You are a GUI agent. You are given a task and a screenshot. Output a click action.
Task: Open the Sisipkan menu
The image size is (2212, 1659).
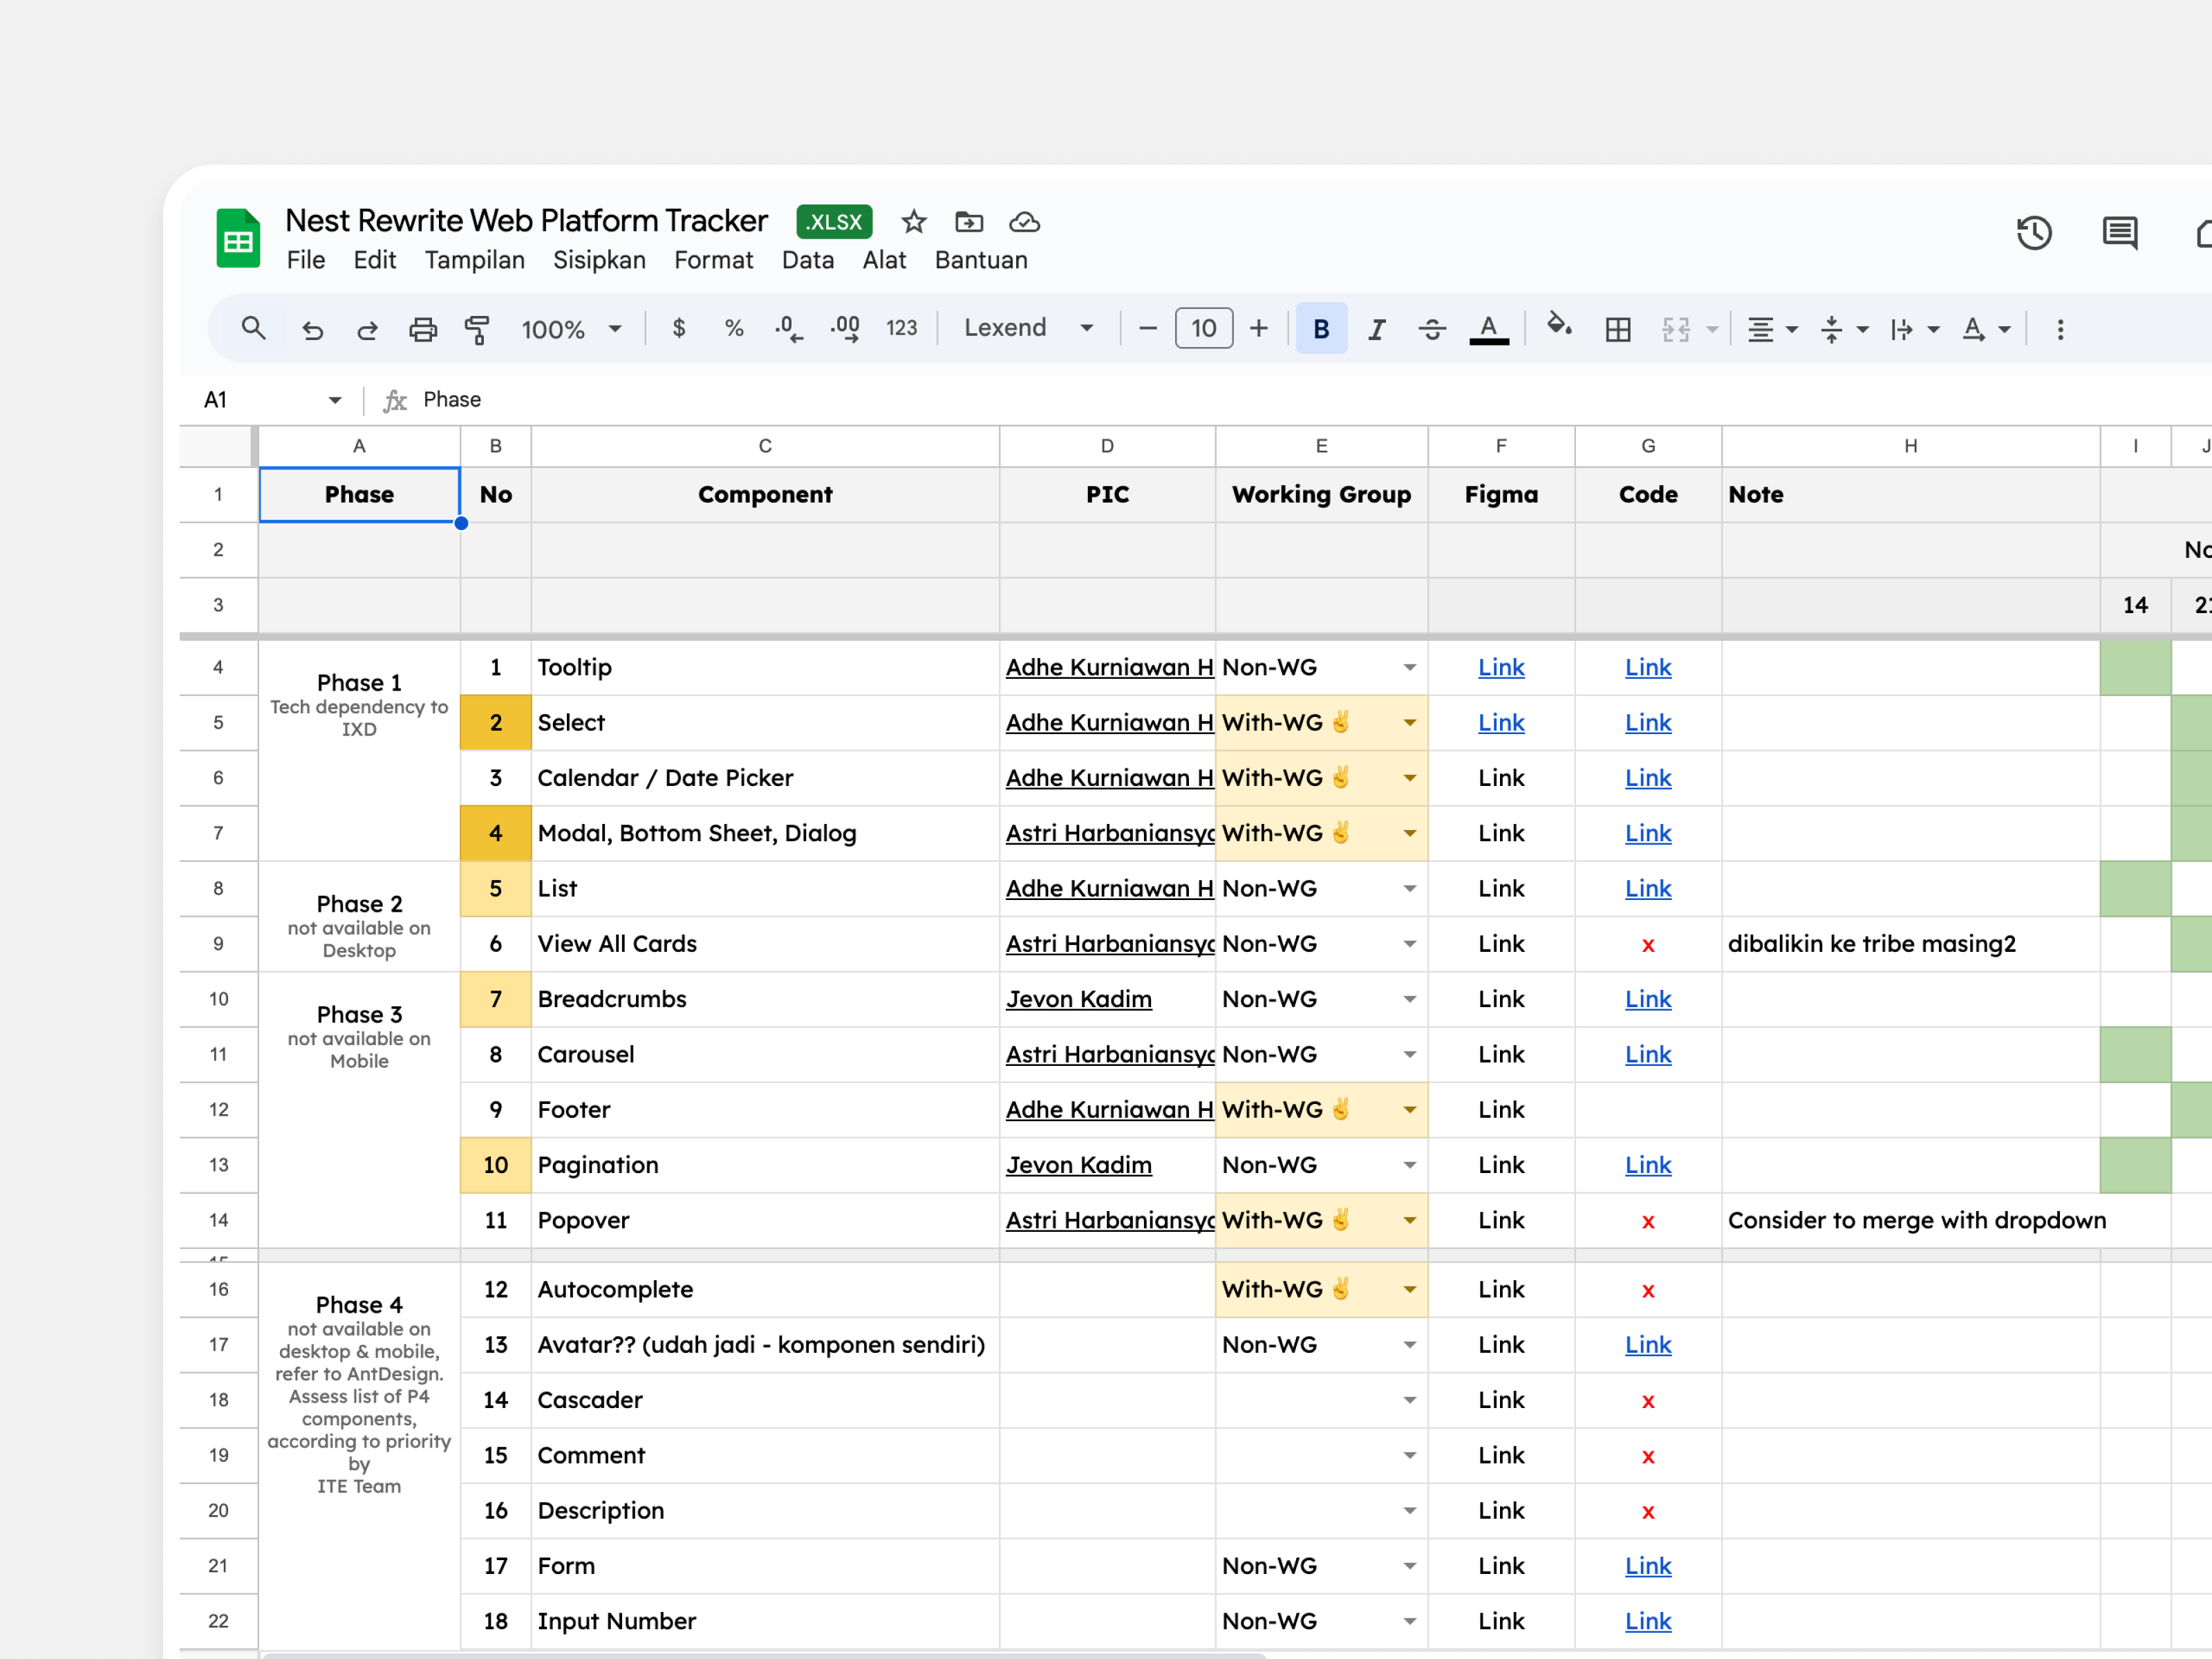click(599, 260)
